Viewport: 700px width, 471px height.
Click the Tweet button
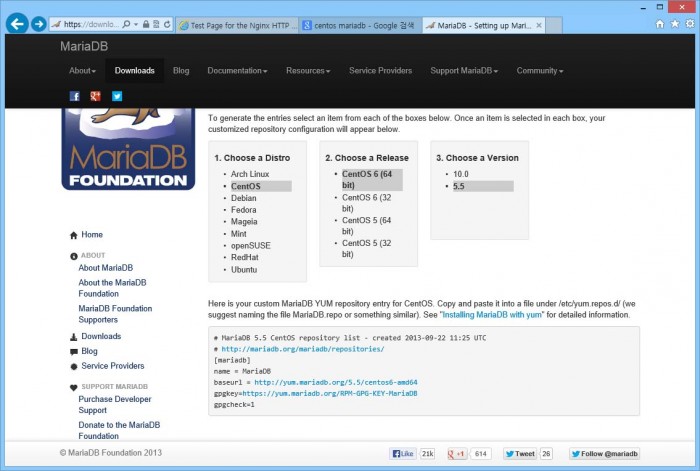tap(520, 454)
